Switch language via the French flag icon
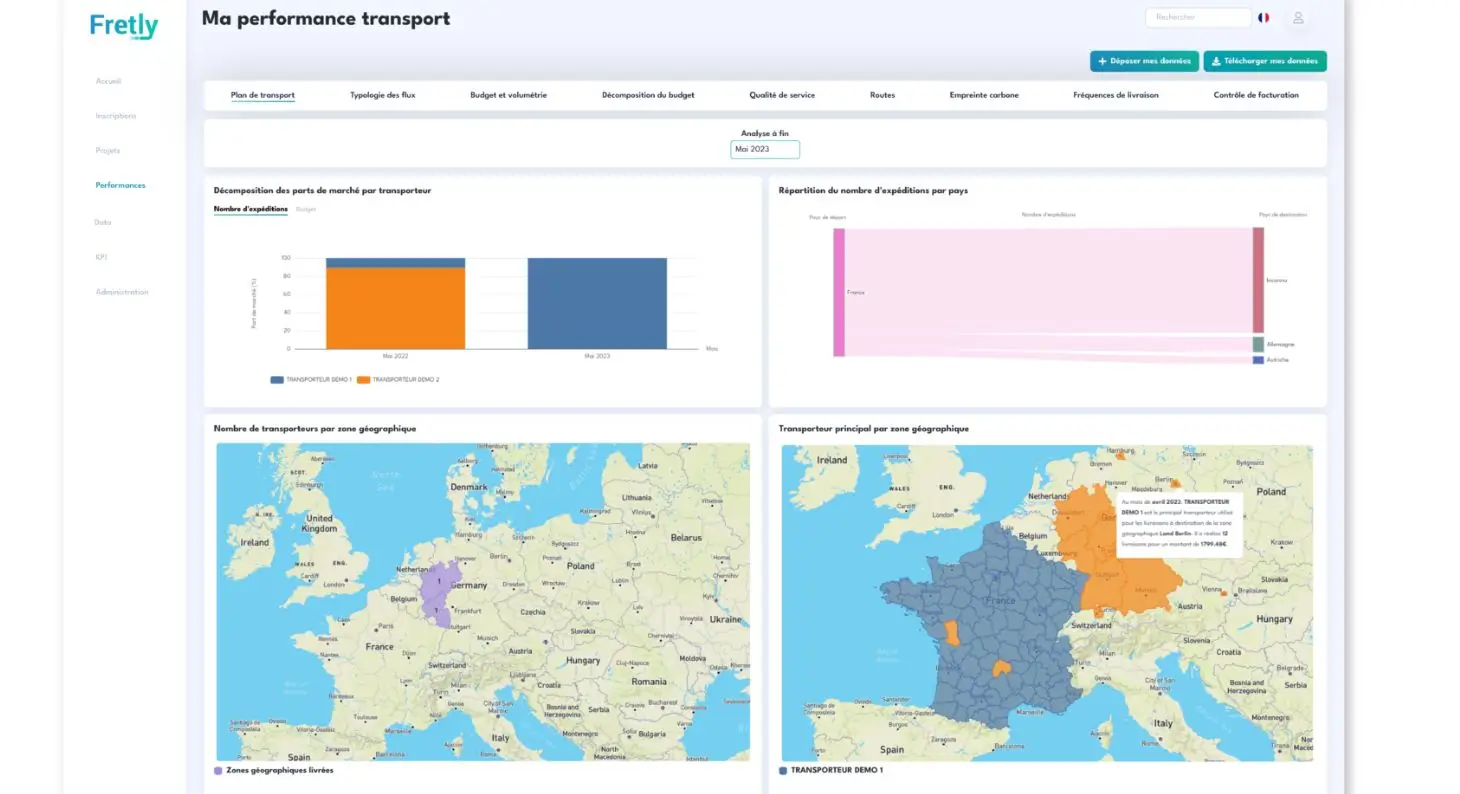The image size is (1460, 794). pyautogui.click(x=1264, y=18)
